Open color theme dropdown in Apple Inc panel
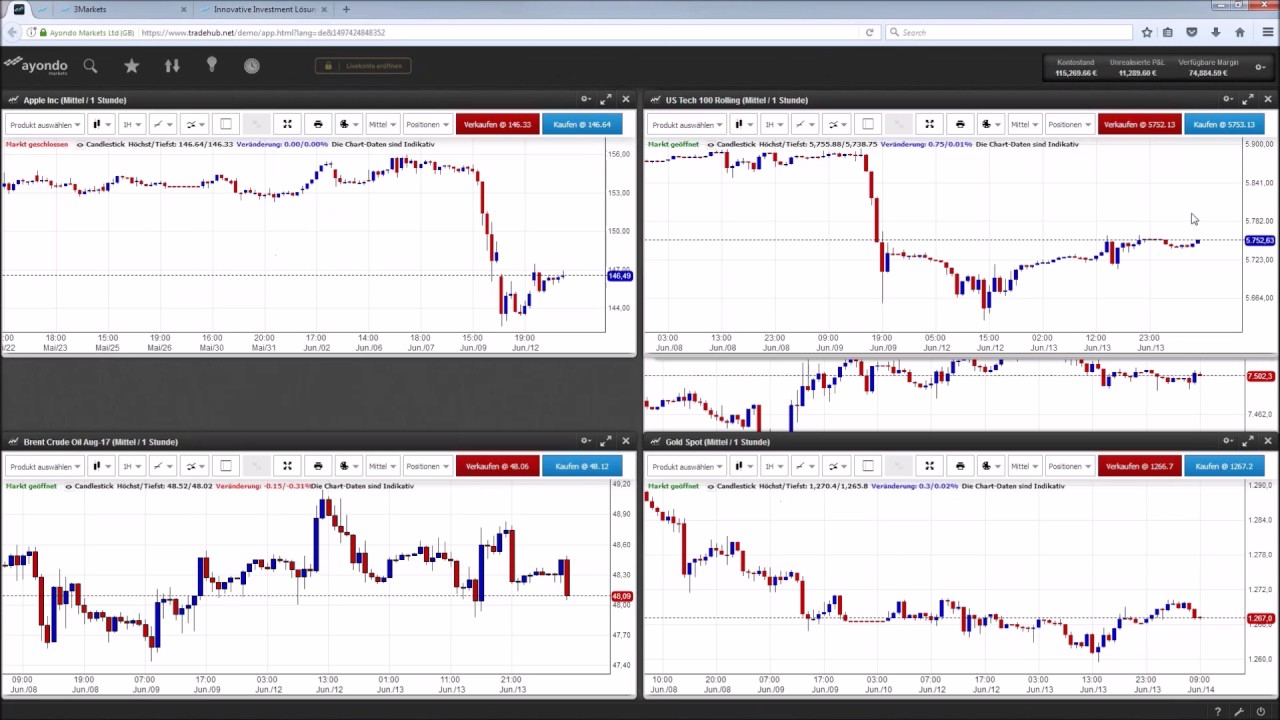This screenshot has width=1280, height=720. [x=348, y=124]
